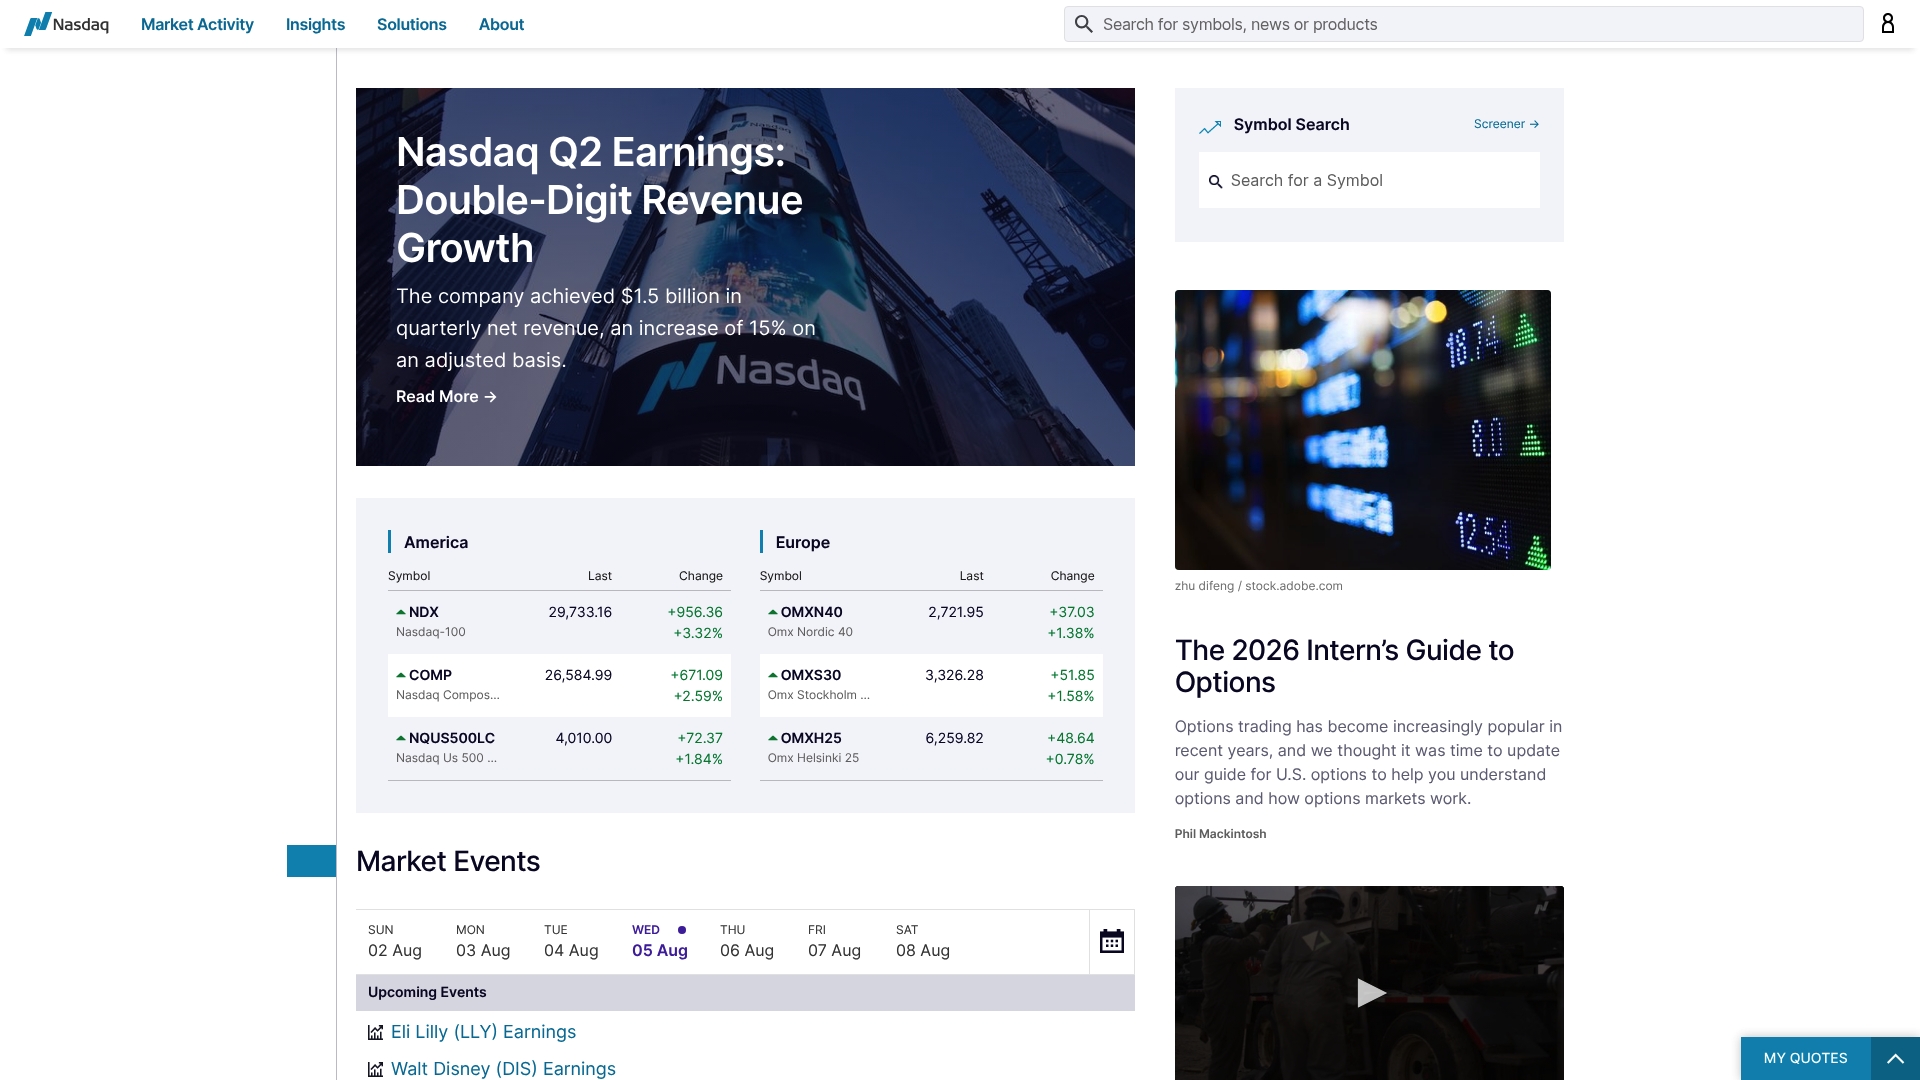The height and width of the screenshot is (1080, 1920).
Task: Select the MON 03 Aug tab
Action: click(x=483, y=941)
